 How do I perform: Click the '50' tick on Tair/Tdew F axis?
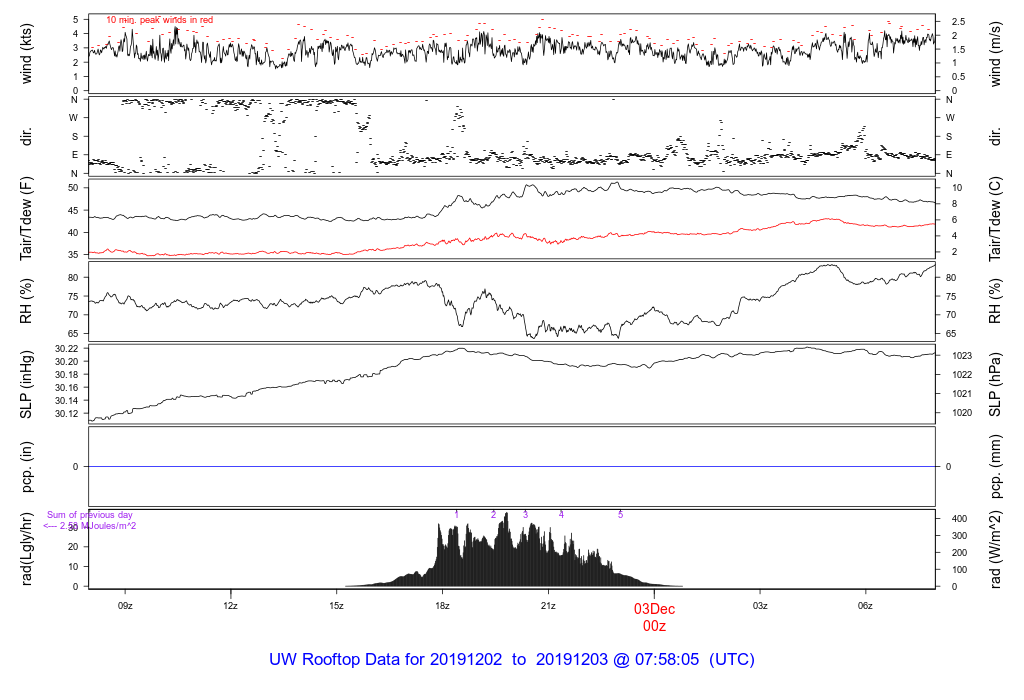tap(73, 188)
